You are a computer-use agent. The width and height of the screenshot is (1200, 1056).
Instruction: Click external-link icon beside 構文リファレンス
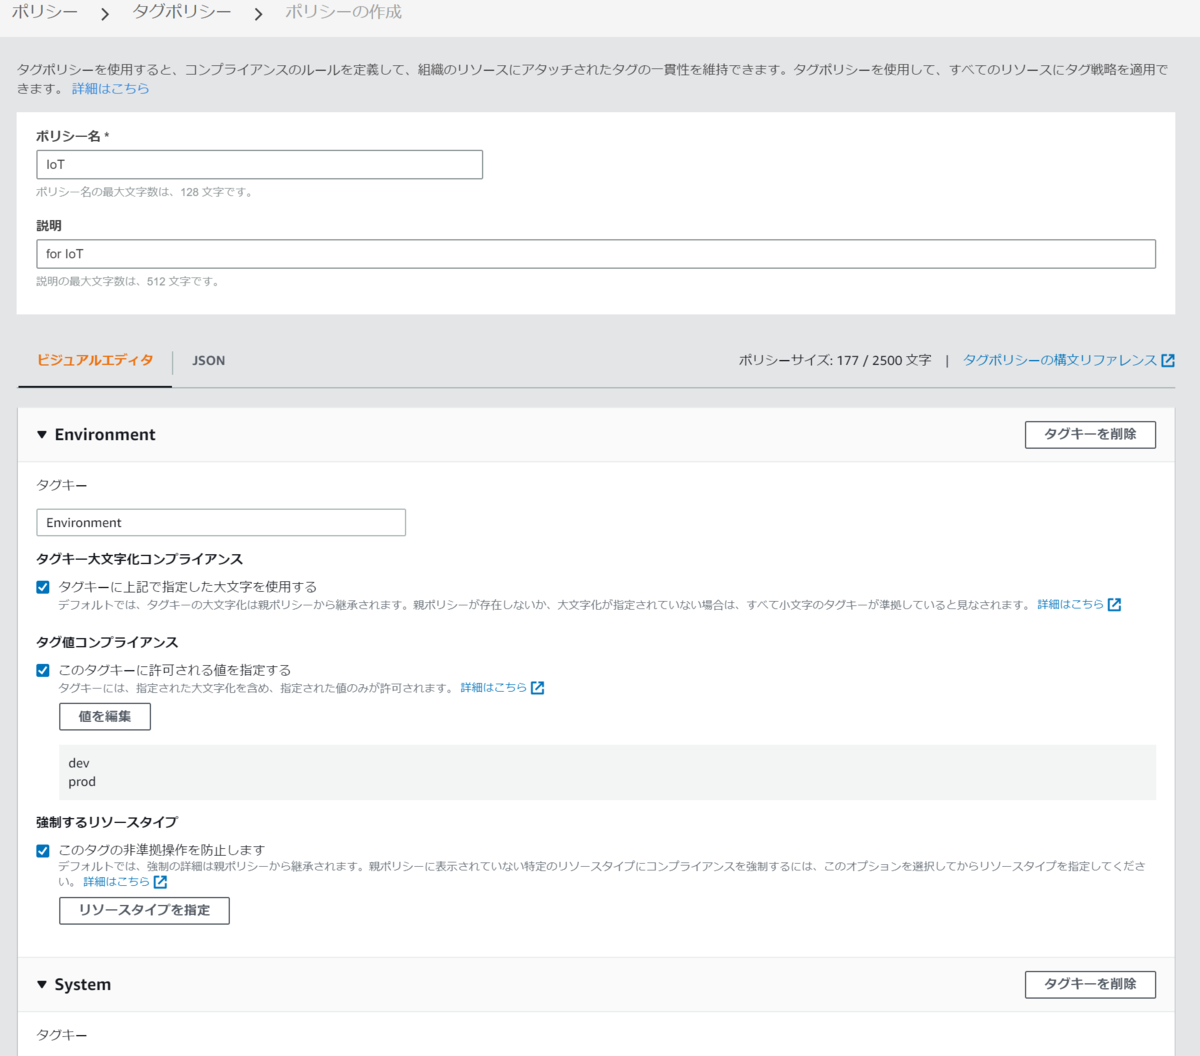(1168, 360)
